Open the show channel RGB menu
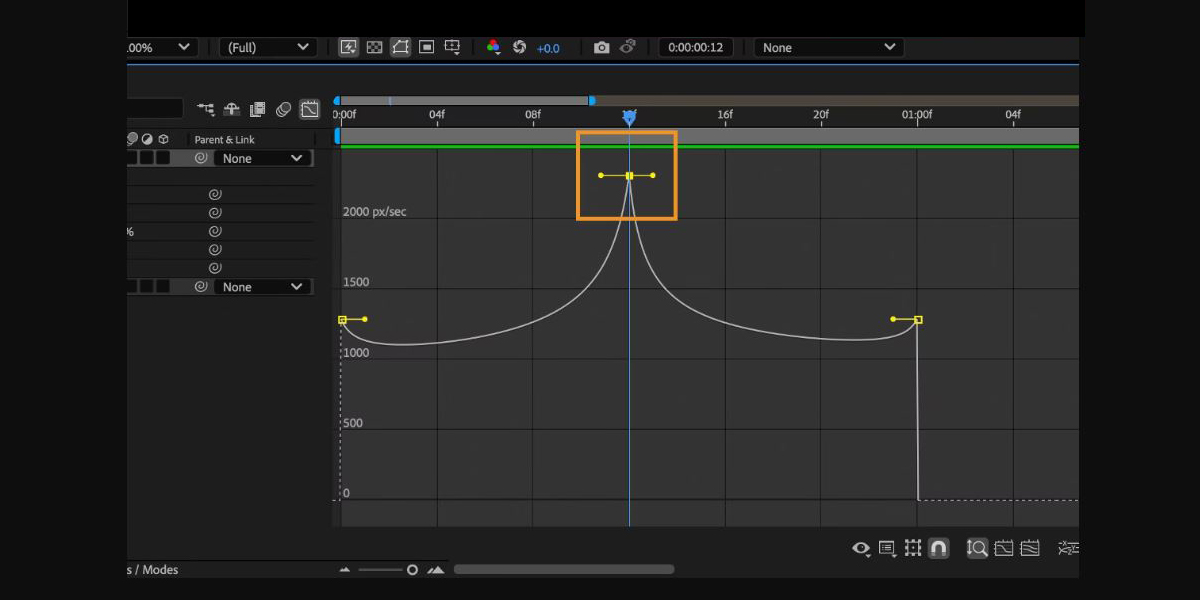The width and height of the screenshot is (1200, 600). pyautogui.click(x=493, y=47)
